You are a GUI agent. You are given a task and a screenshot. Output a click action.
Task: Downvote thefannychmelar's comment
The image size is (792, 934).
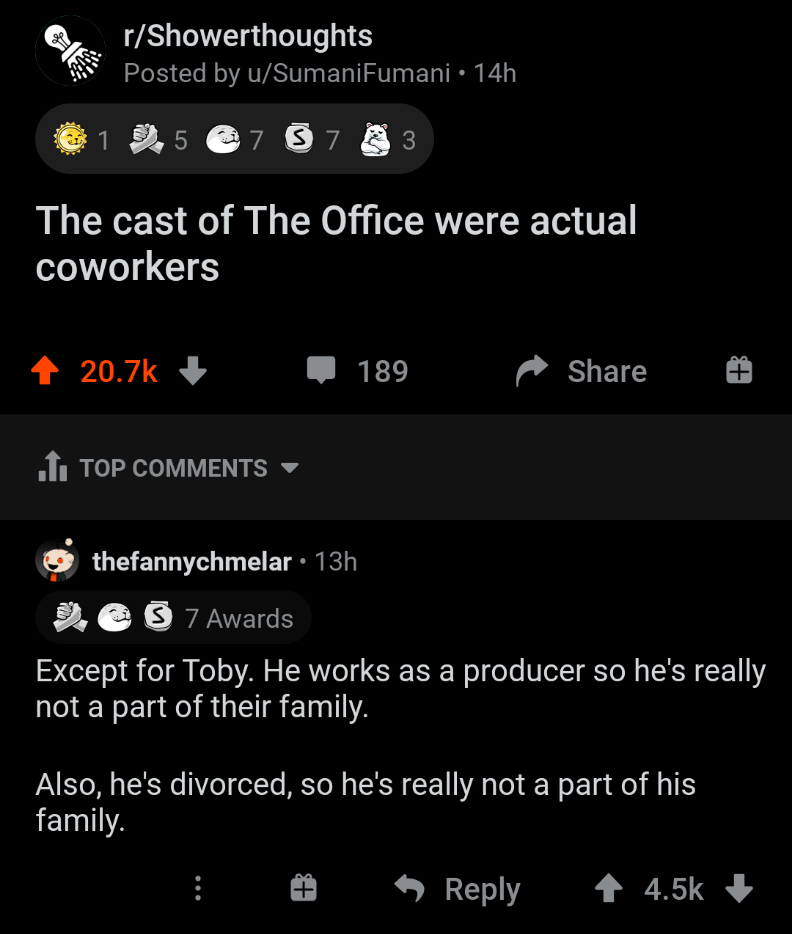point(737,888)
